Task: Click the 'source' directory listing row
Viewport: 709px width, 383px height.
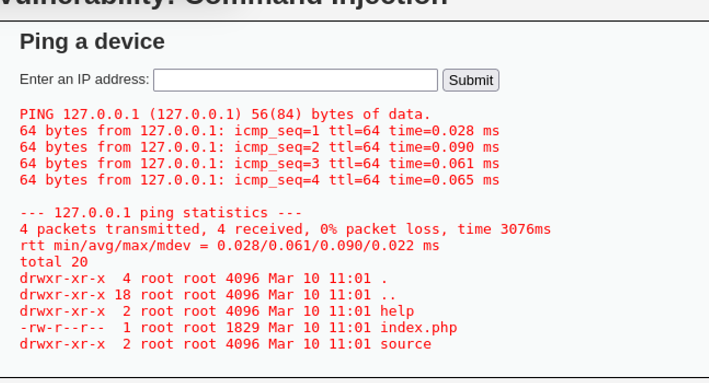Action: pyautogui.click(x=225, y=344)
